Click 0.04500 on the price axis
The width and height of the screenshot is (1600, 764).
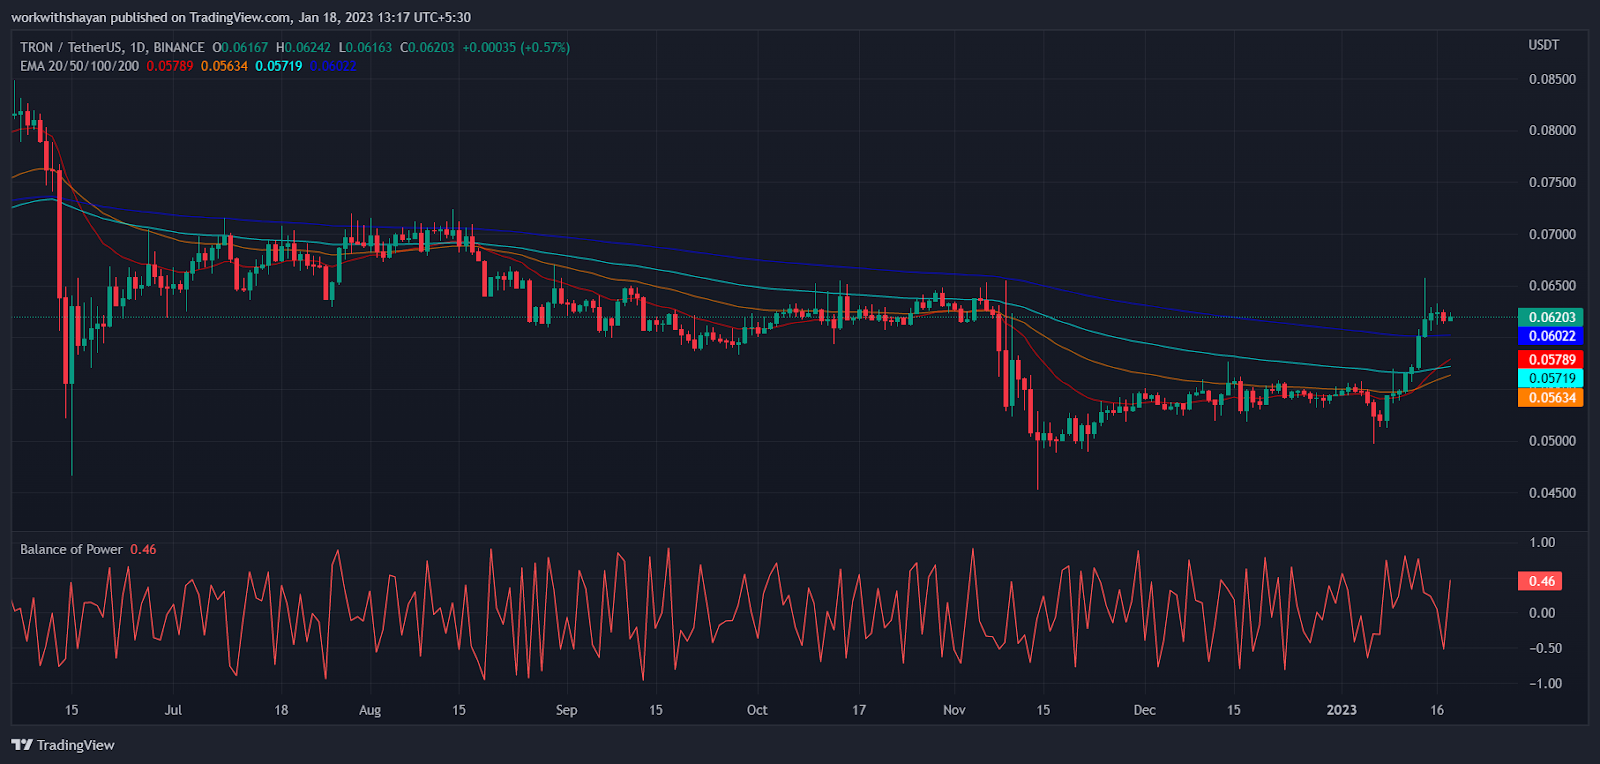[1552, 492]
